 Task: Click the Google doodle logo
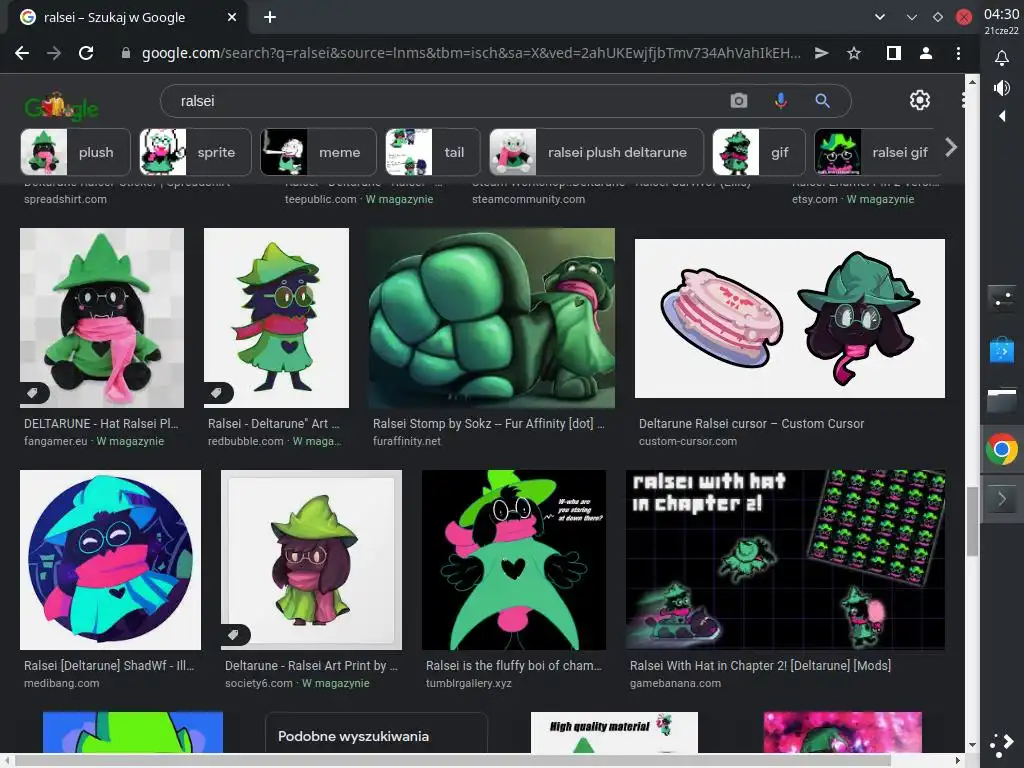[x=61, y=106]
